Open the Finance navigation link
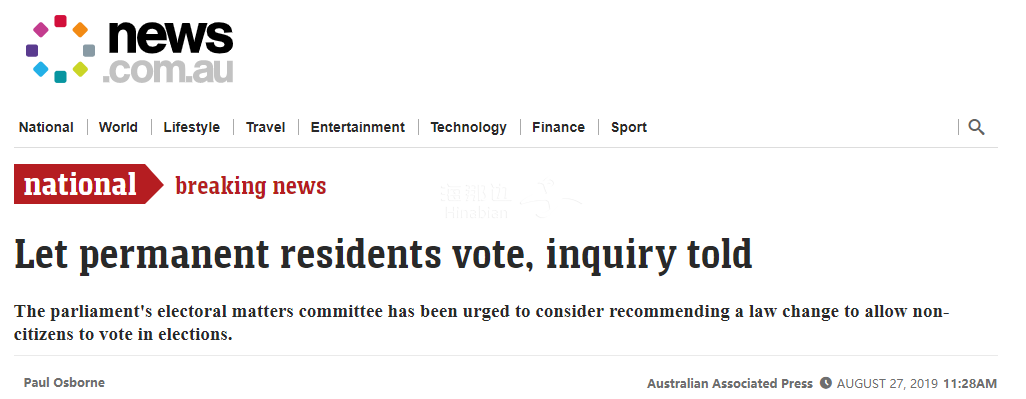 (559, 128)
